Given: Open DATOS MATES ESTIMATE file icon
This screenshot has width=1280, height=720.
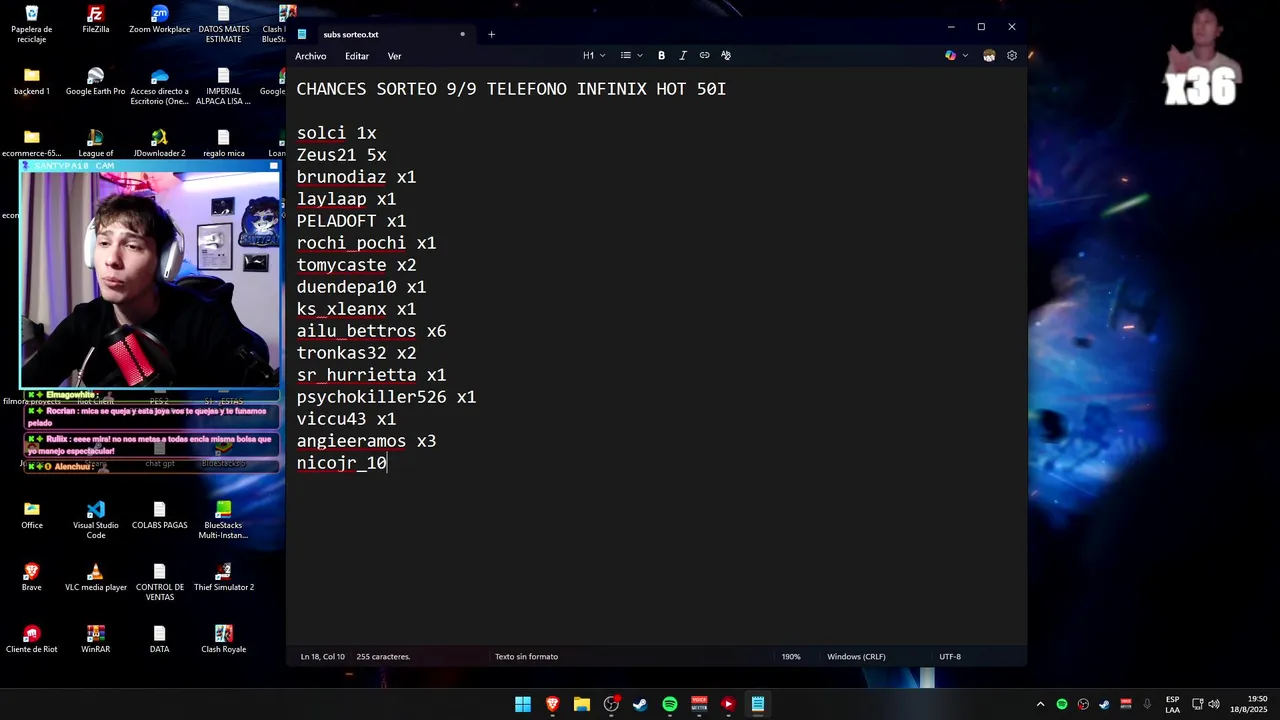Looking at the screenshot, I should [224, 22].
